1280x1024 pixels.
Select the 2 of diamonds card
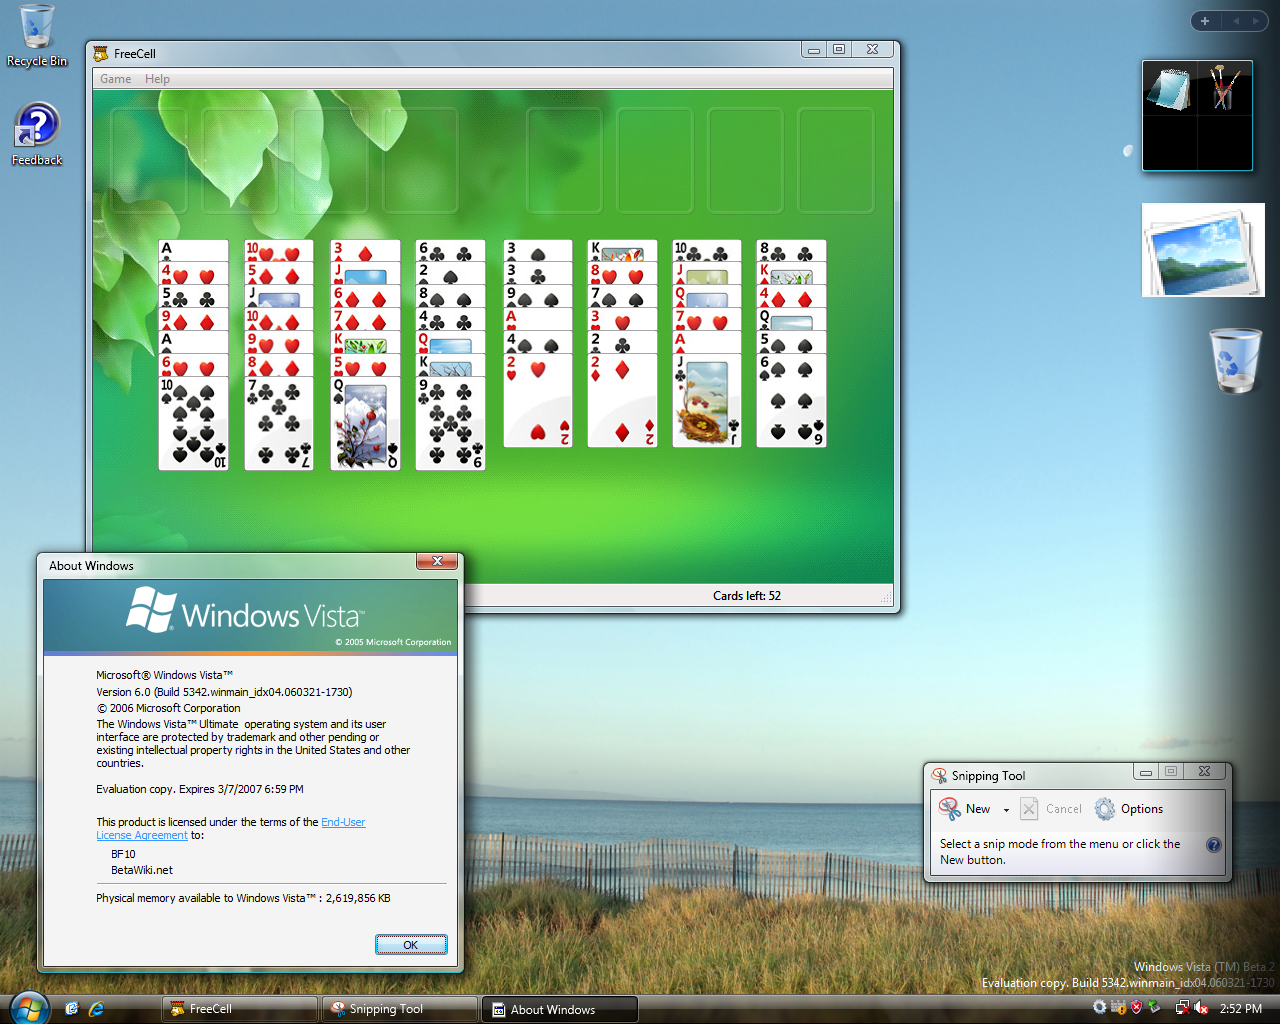pyautogui.click(x=623, y=400)
